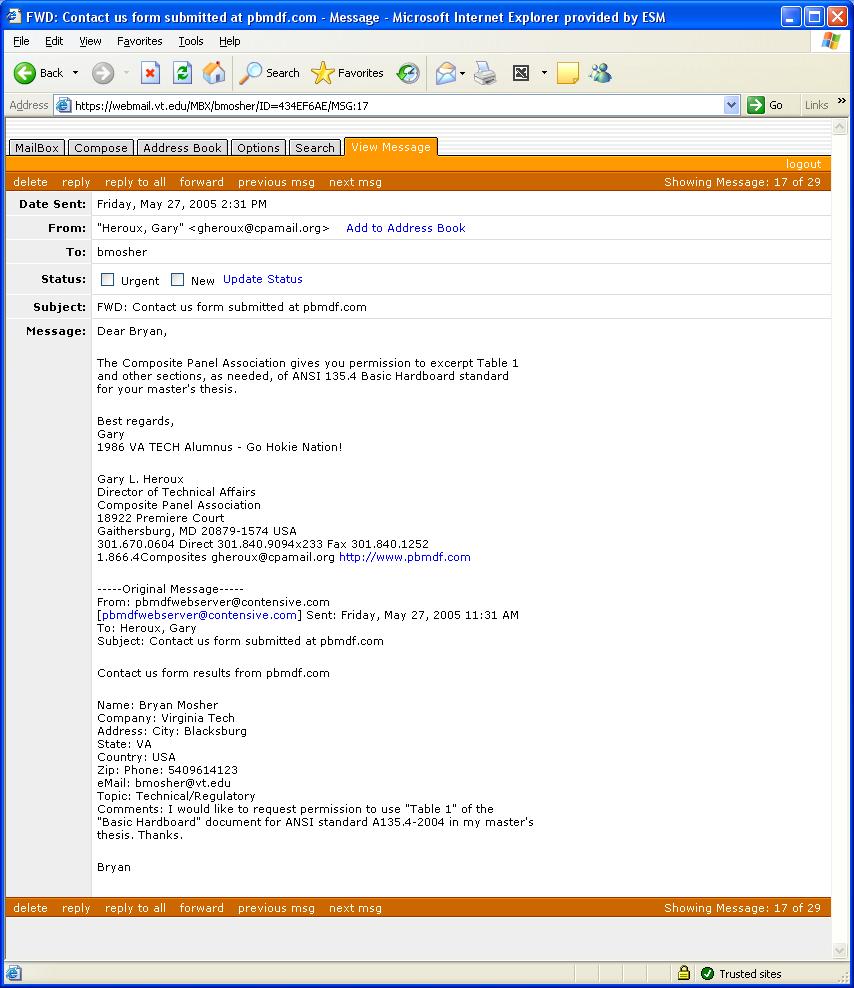The width and height of the screenshot is (854, 988).
Task: Expand the Mail button dropdown arrow
Action: pyautogui.click(x=463, y=73)
